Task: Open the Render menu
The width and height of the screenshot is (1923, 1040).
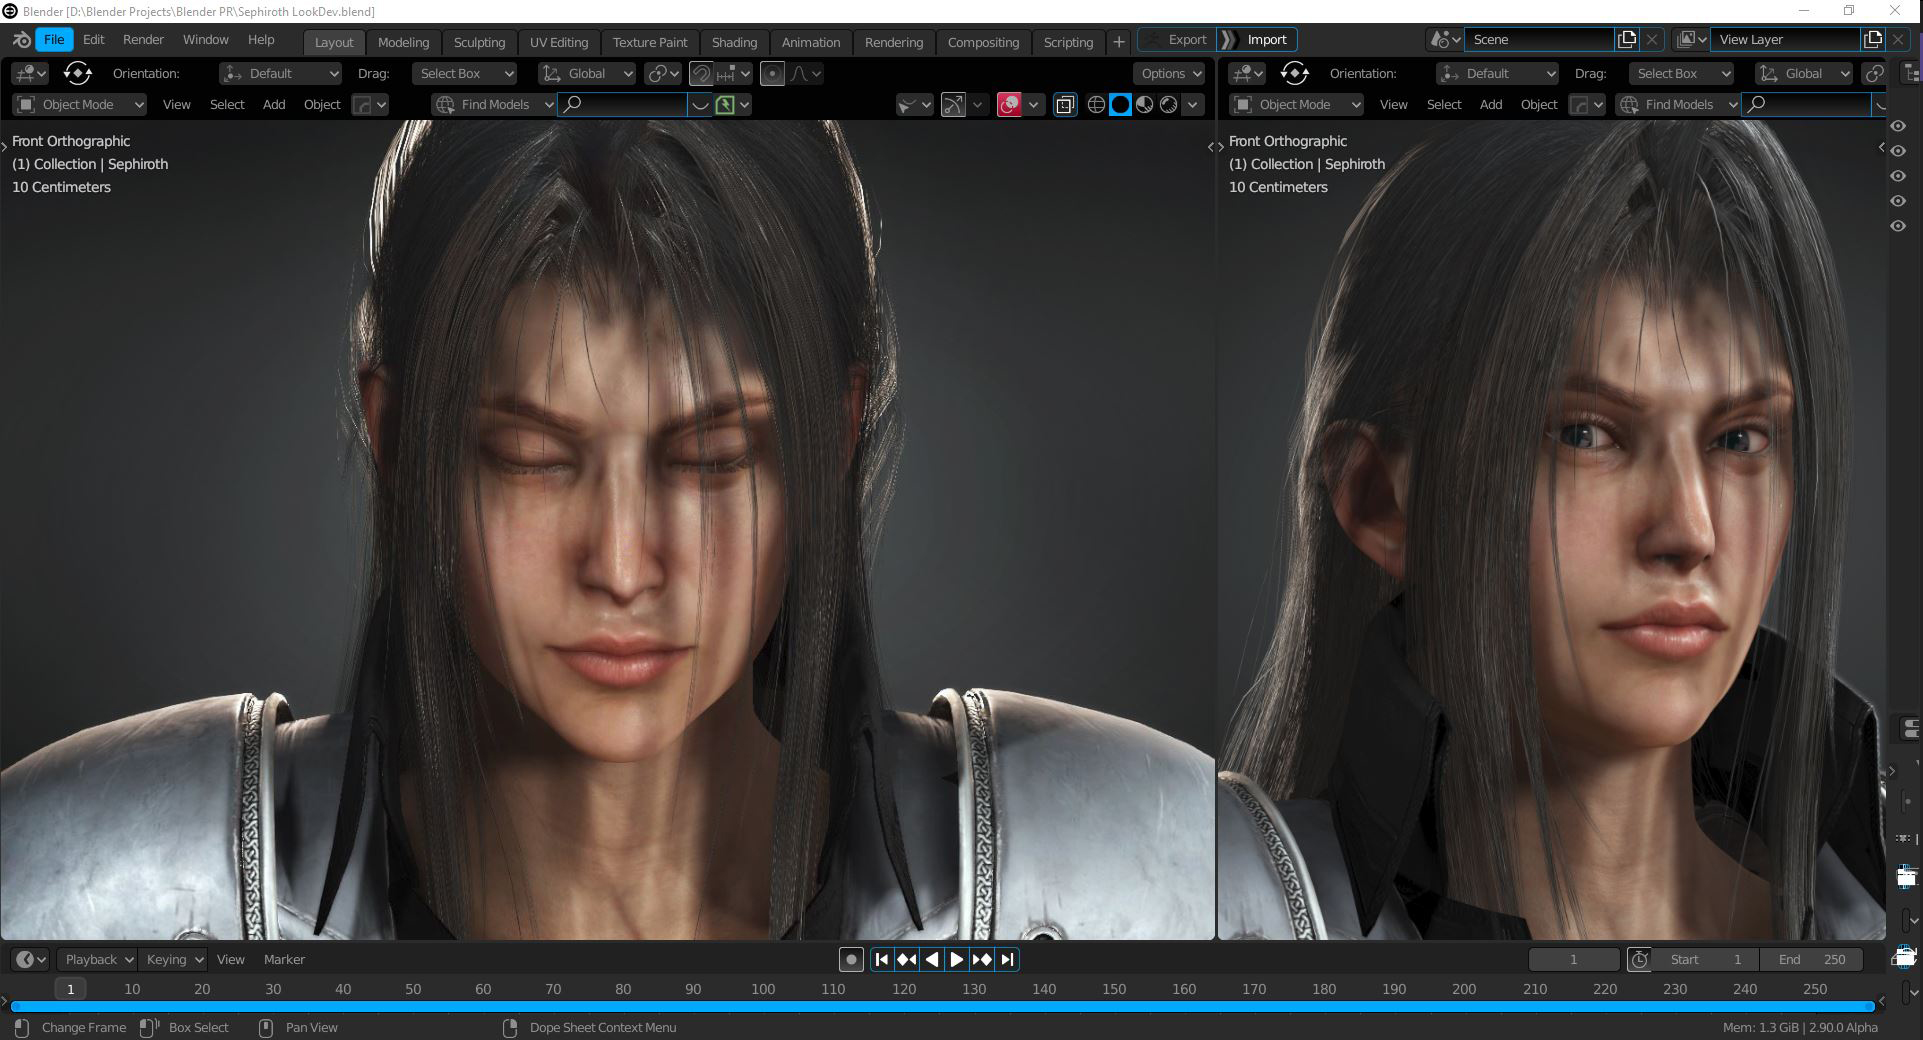Action: click(x=143, y=40)
